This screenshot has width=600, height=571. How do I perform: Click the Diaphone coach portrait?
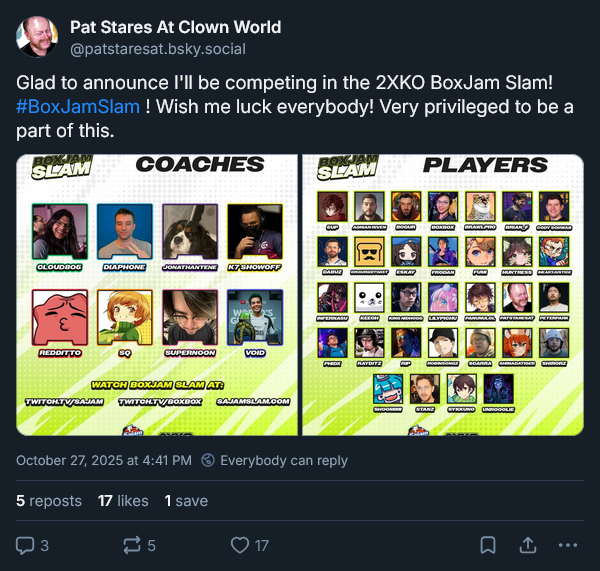[x=125, y=232]
